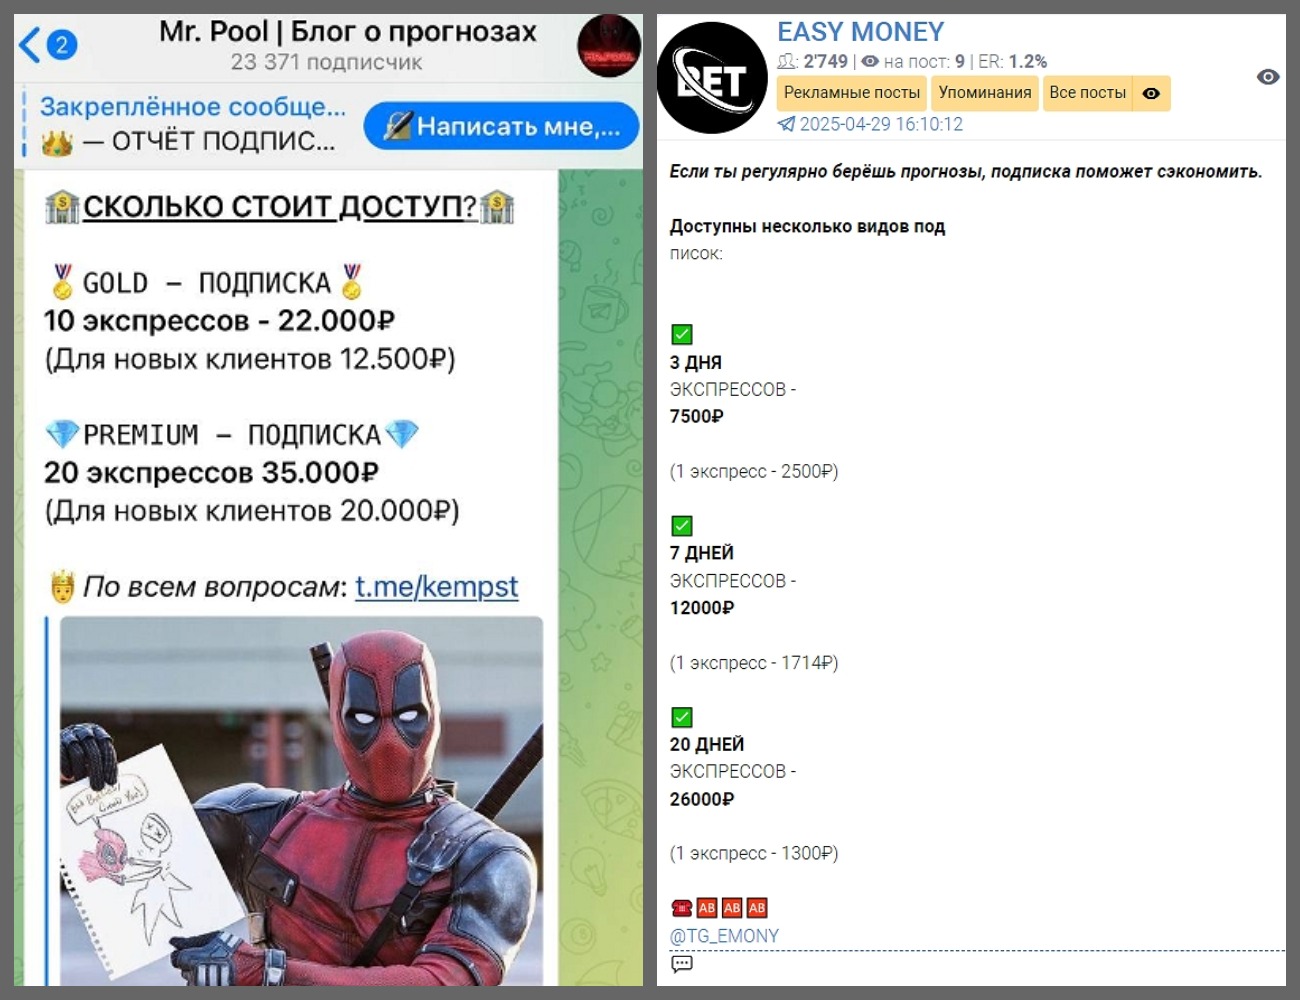1300x1000 pixels.
Task: Click the green checkbox above 3 ДНЯ
Action: coord(682,335)
